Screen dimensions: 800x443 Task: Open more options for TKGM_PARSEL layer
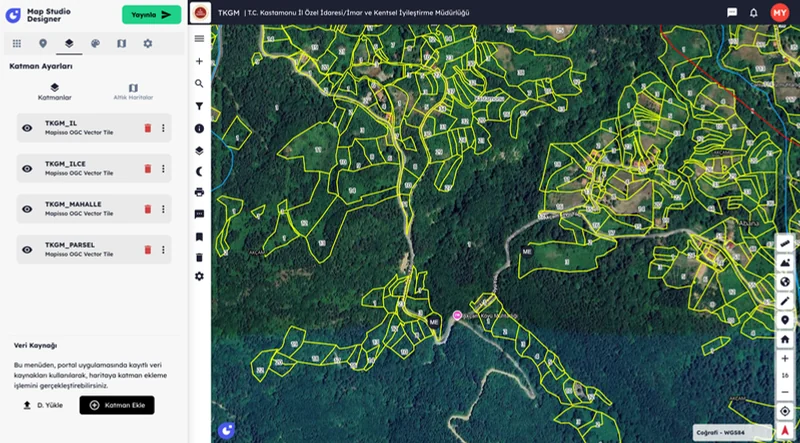pyautogui.click(x=163, y=250)
